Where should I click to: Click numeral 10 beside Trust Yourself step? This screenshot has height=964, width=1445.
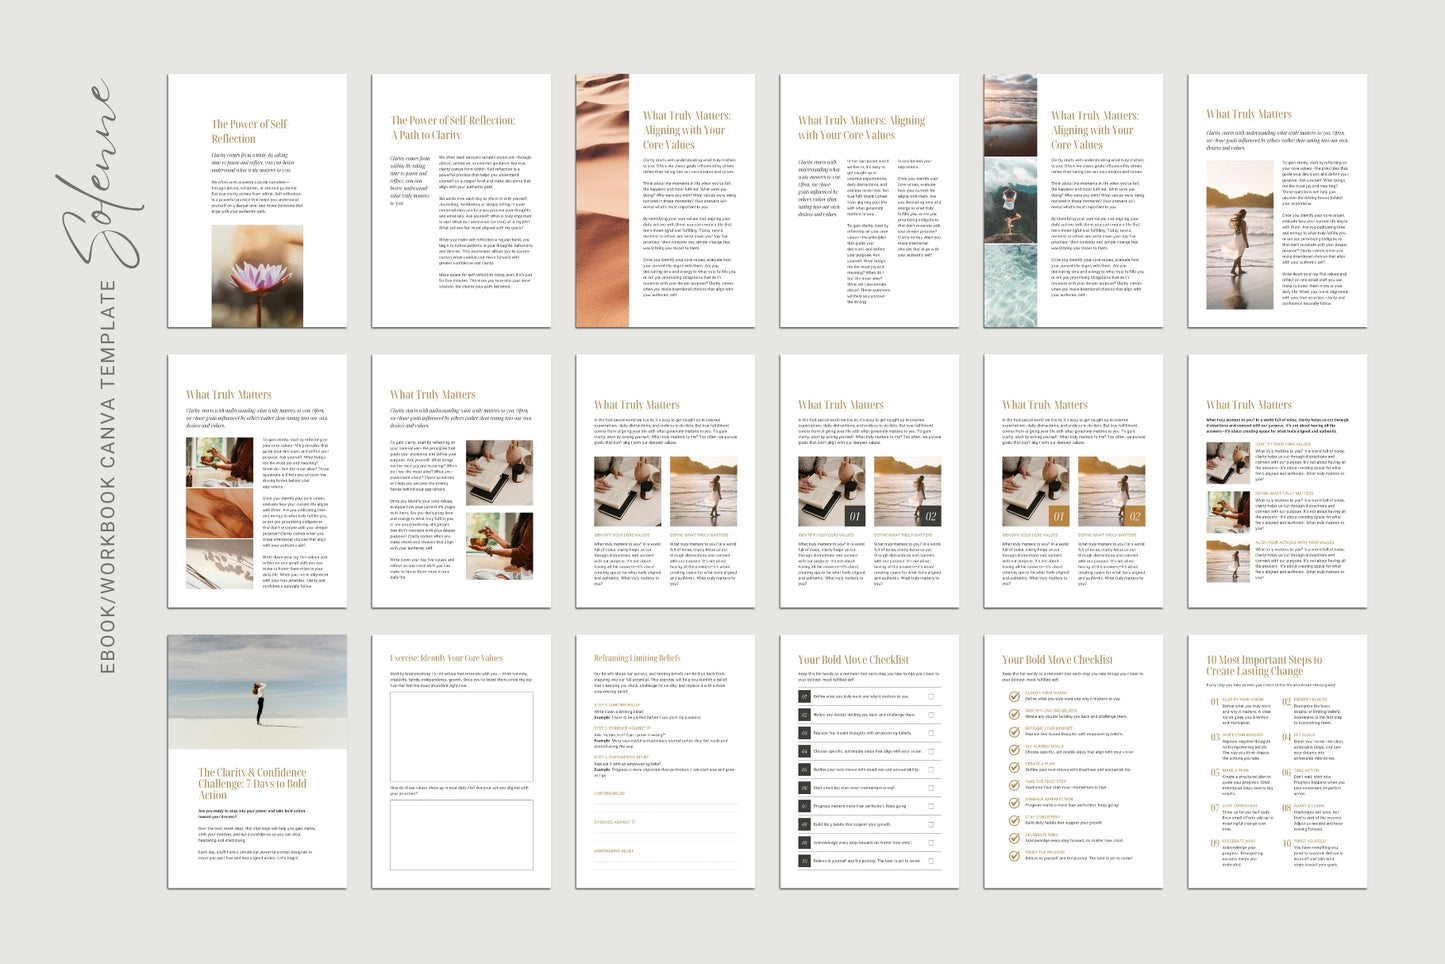click(x=1287, y=843)
